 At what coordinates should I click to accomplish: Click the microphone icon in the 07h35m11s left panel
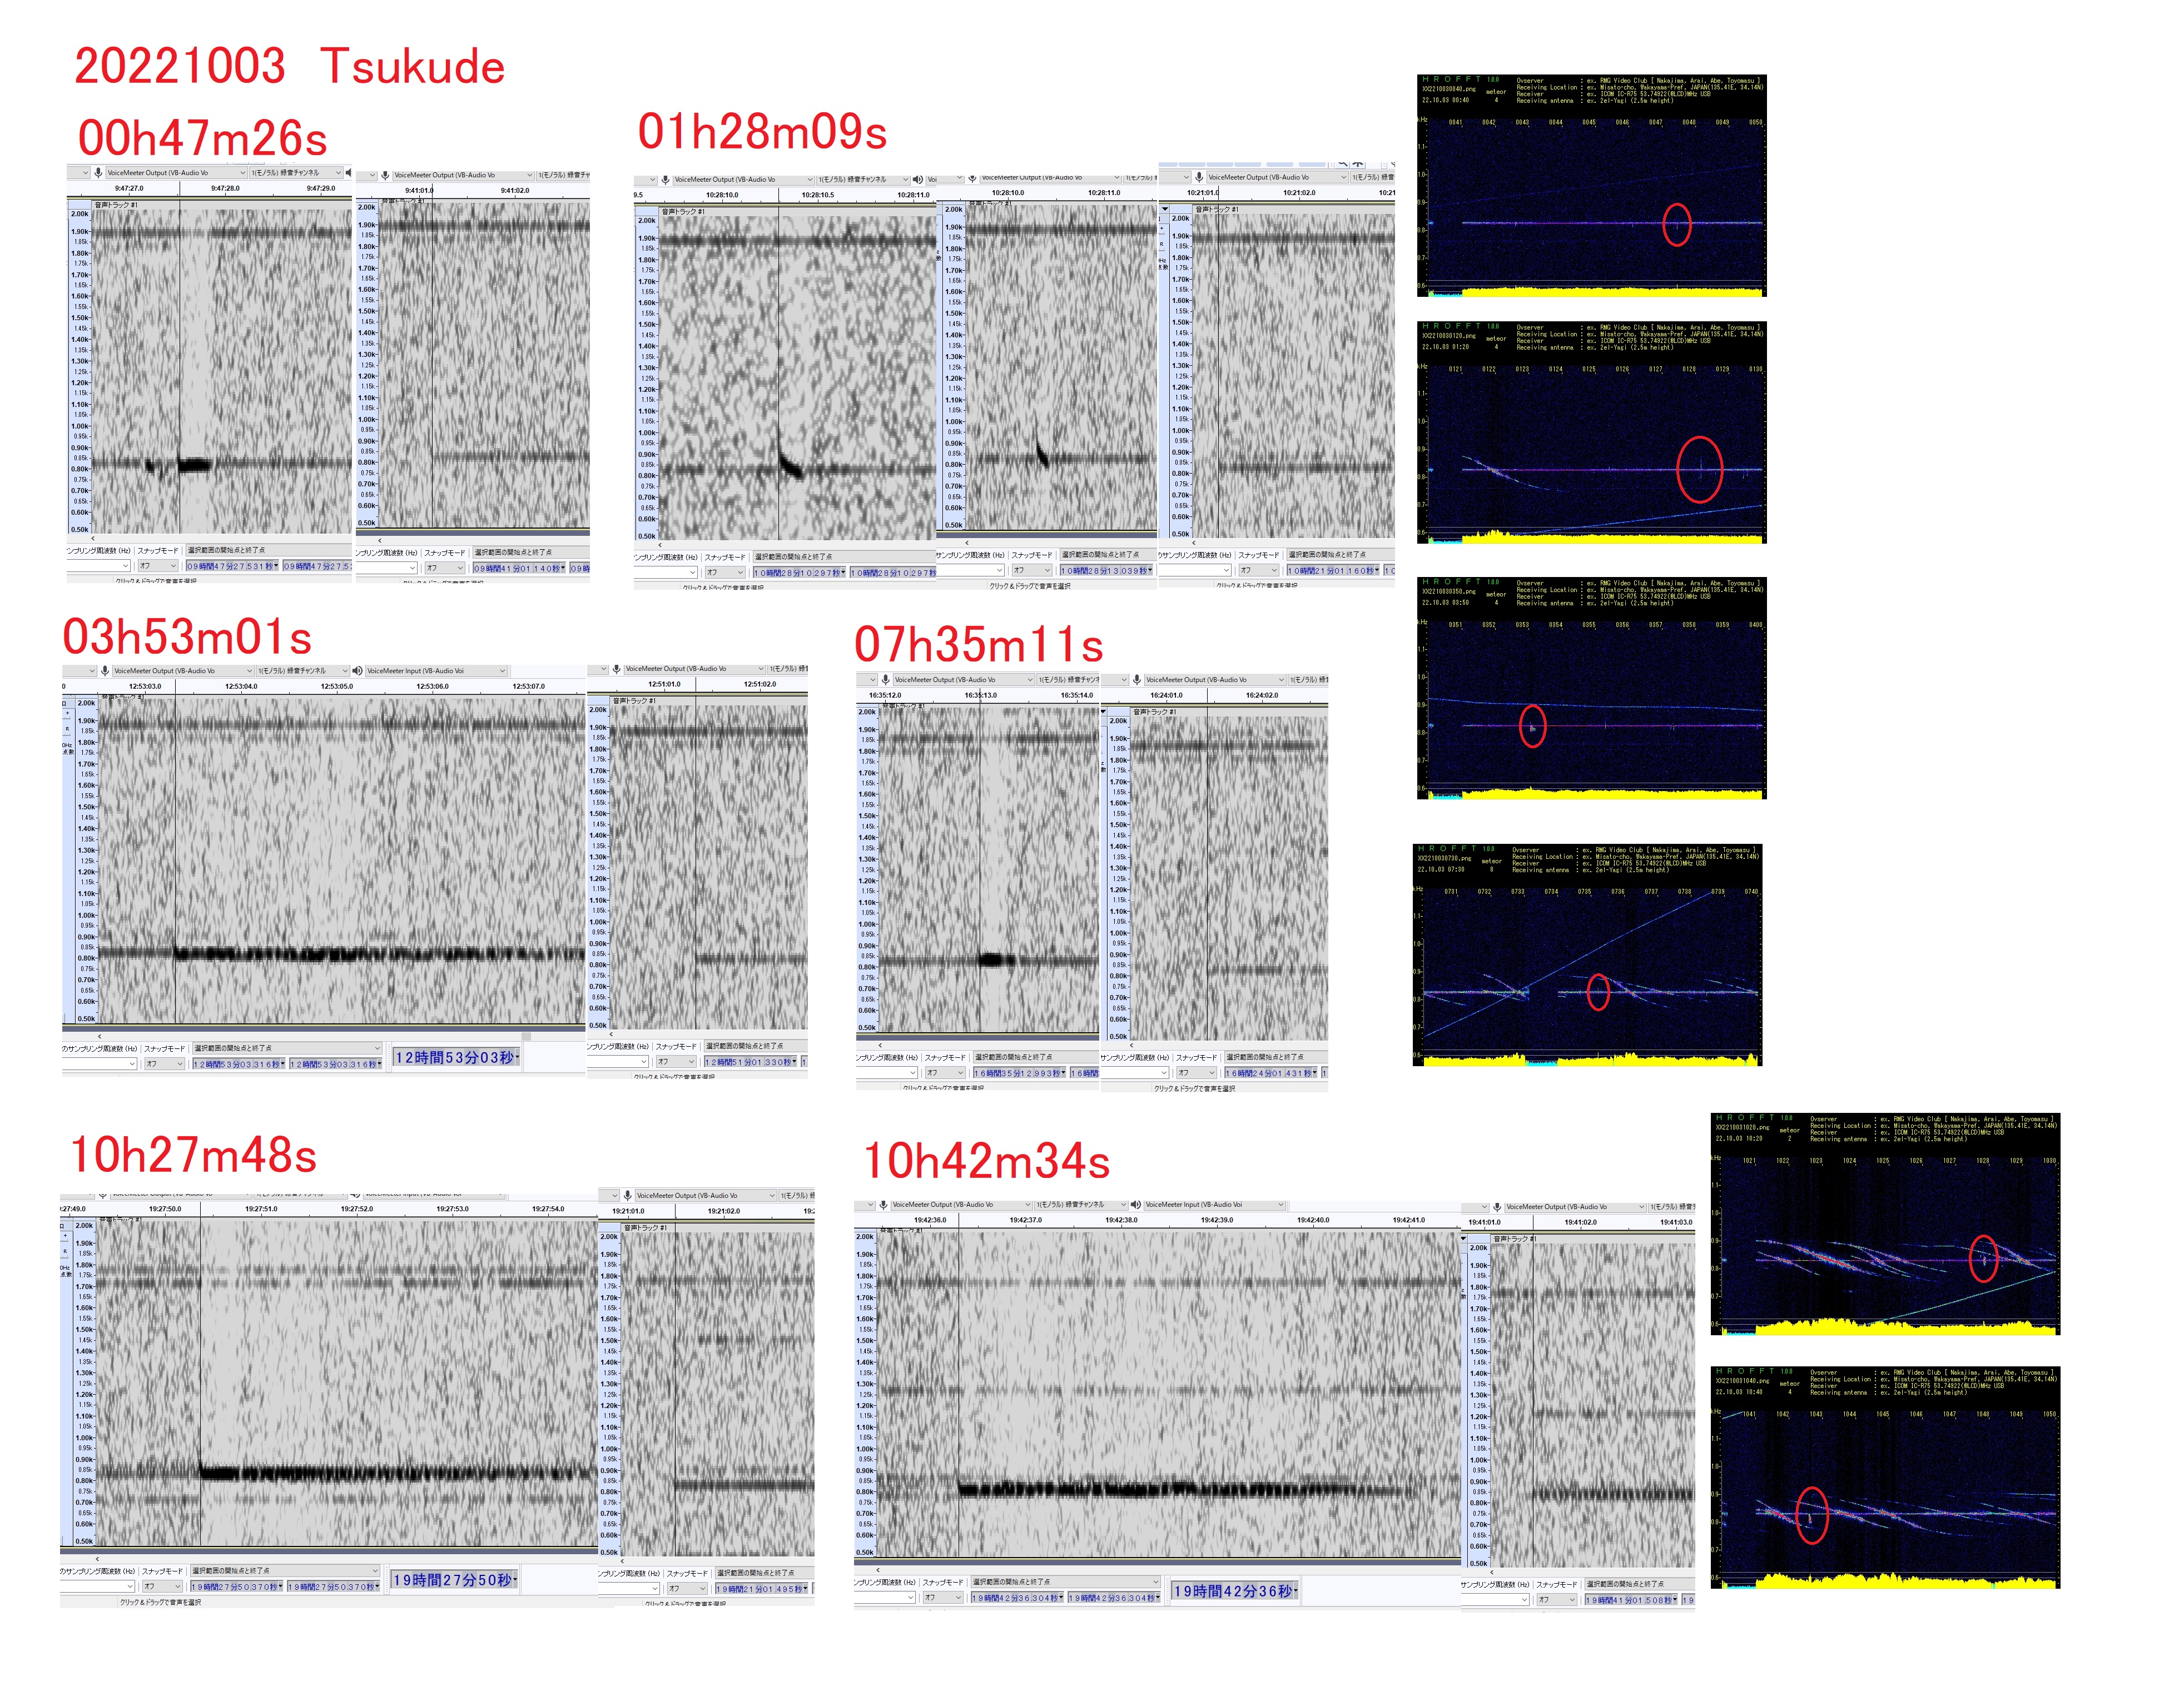point(886,680)
